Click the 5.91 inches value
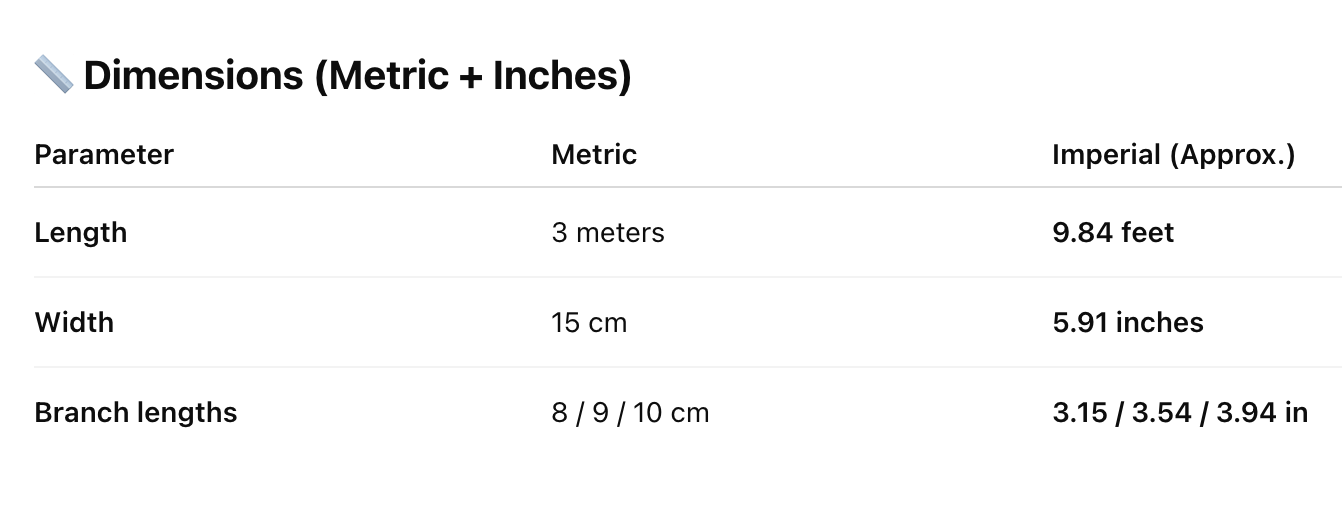The height and width of the screenshot is (508, 1342). 1128,322
